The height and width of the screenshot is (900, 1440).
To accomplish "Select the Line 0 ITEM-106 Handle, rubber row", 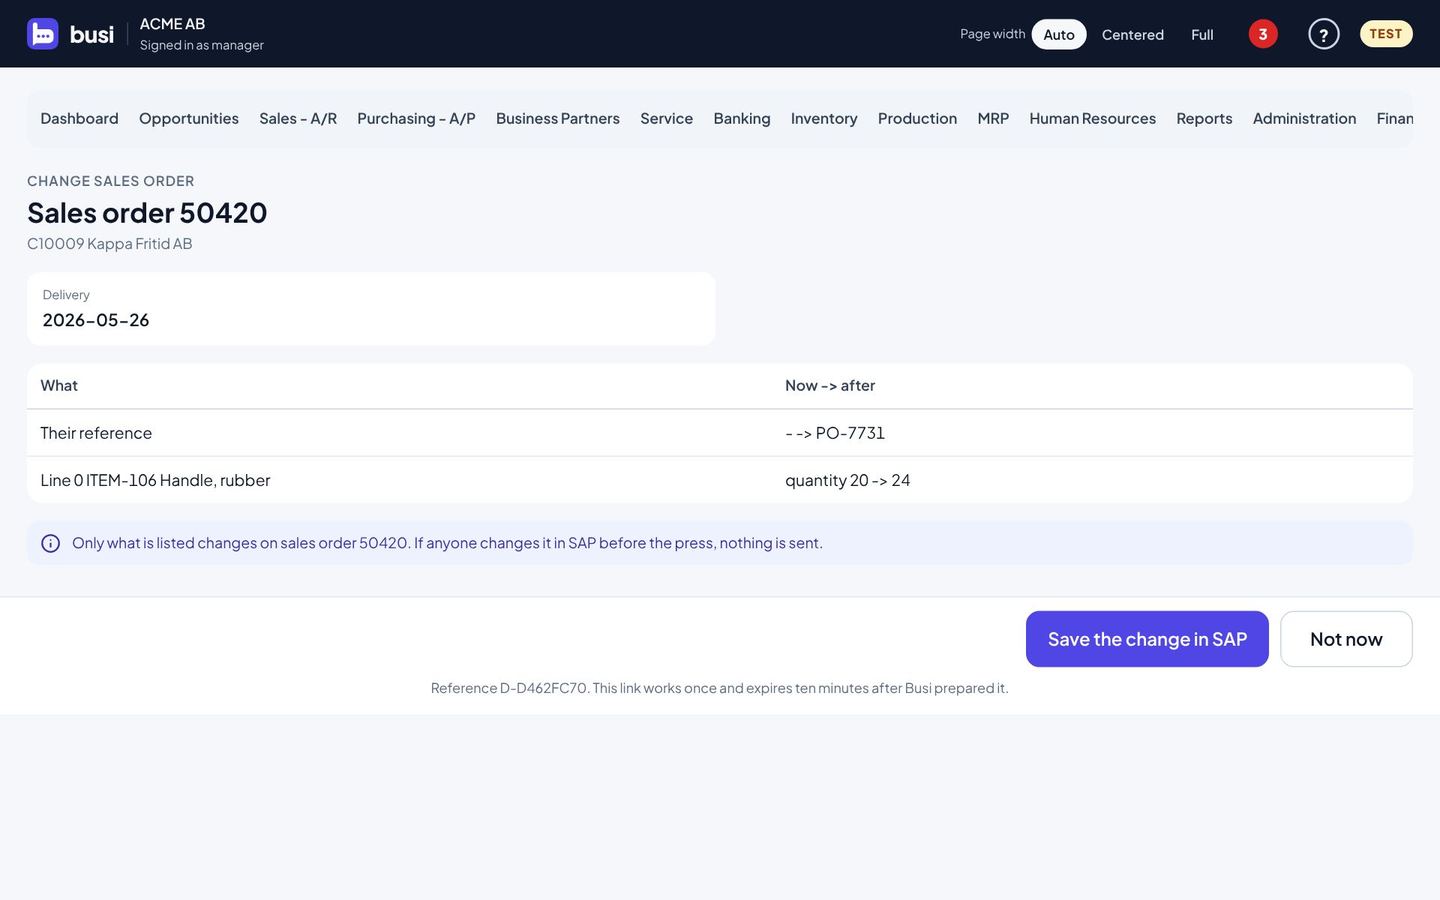I will pyautogui.click(x=720, y=480).
